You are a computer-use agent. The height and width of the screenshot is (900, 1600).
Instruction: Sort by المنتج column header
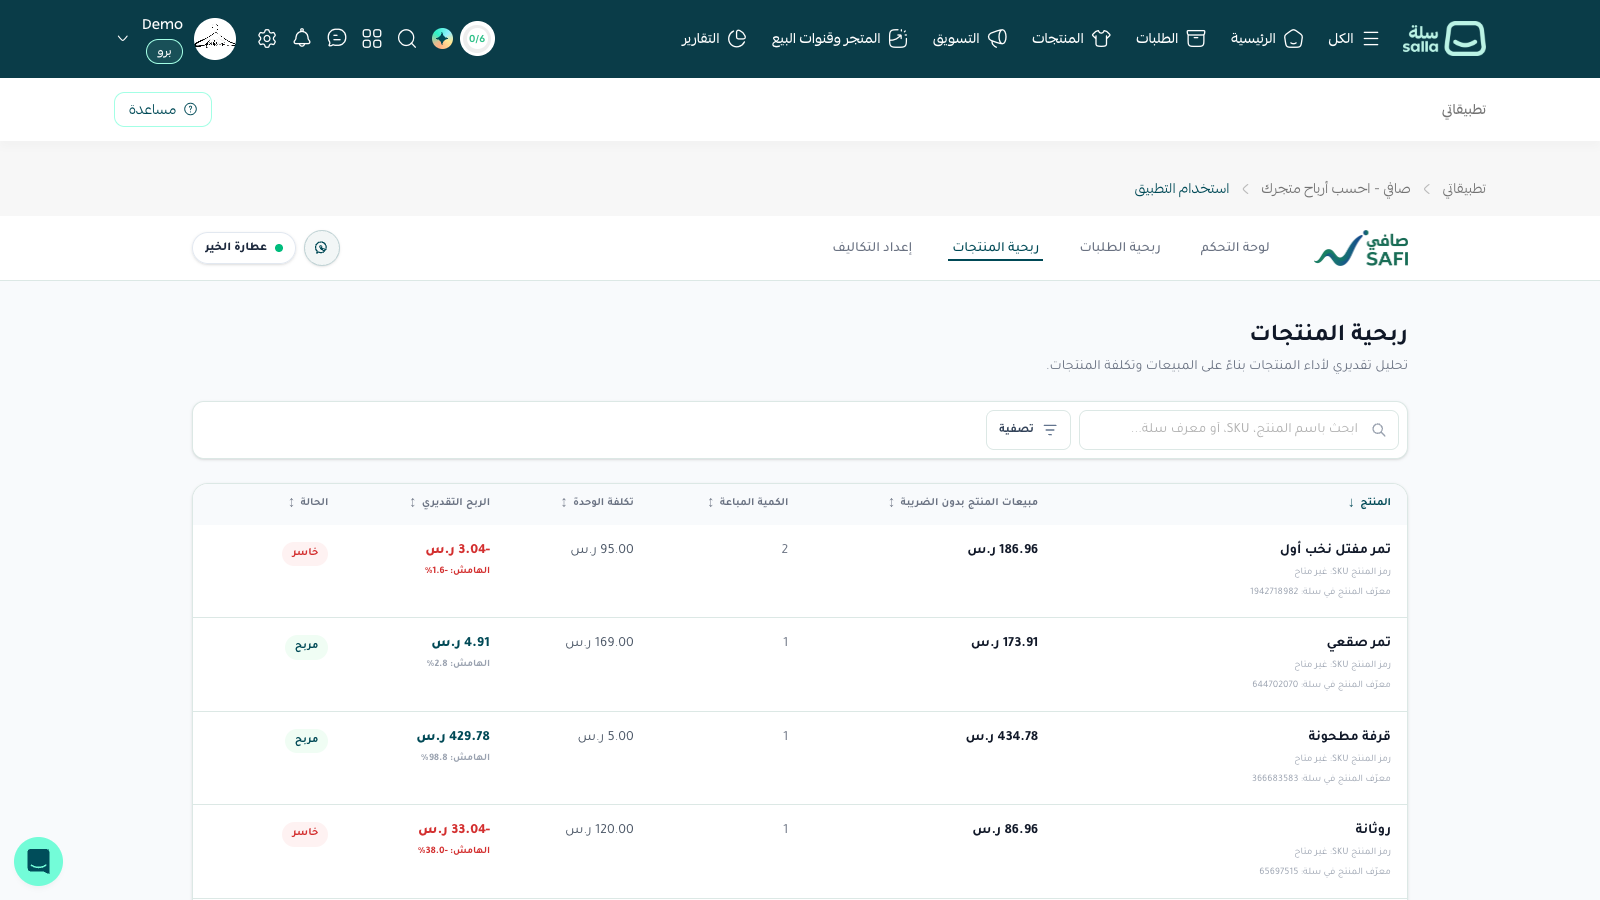(1369, 502)
